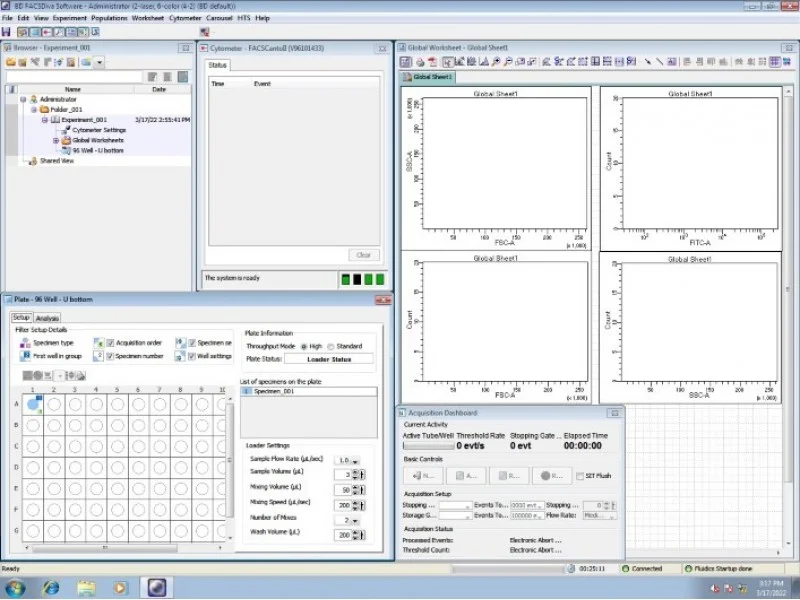Click the New Folder icon in Browser toolbar
This screenshot has height=600, width=800.
(x=11, y=62)
